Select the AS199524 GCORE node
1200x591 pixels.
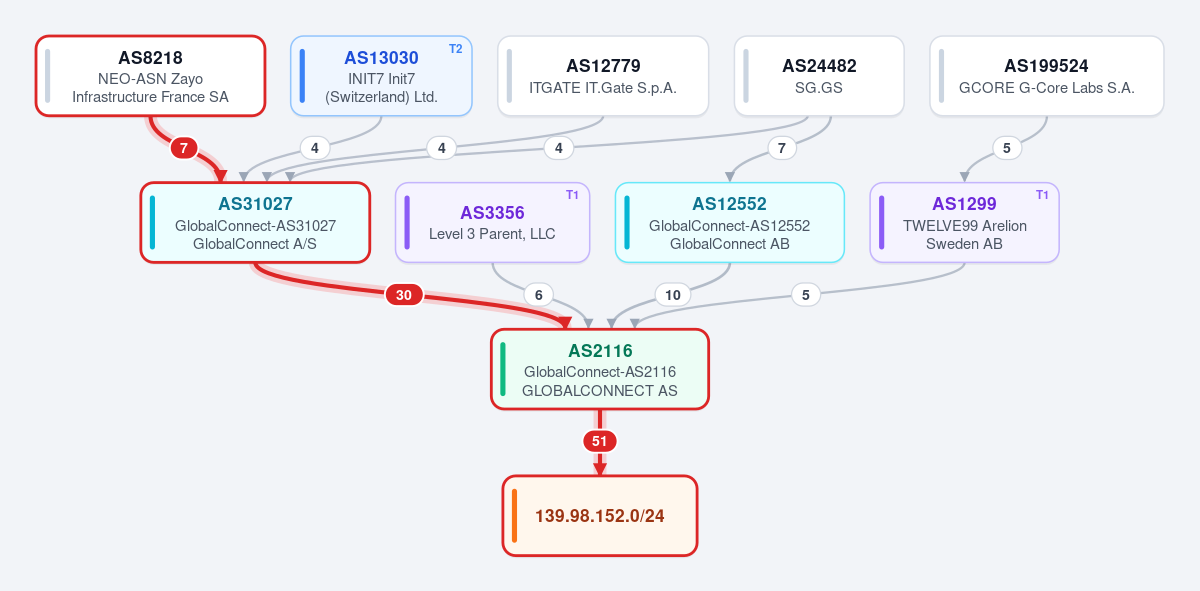(1046, 76)
